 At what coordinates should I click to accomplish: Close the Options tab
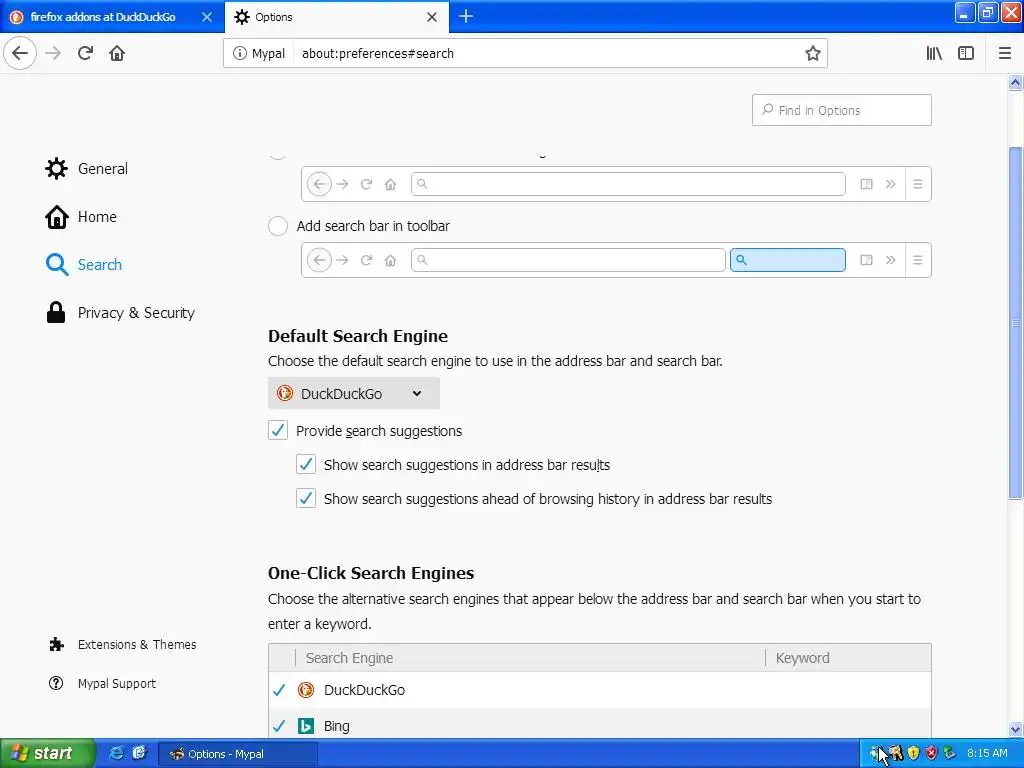pyautogui.click(x=432, y=17)
